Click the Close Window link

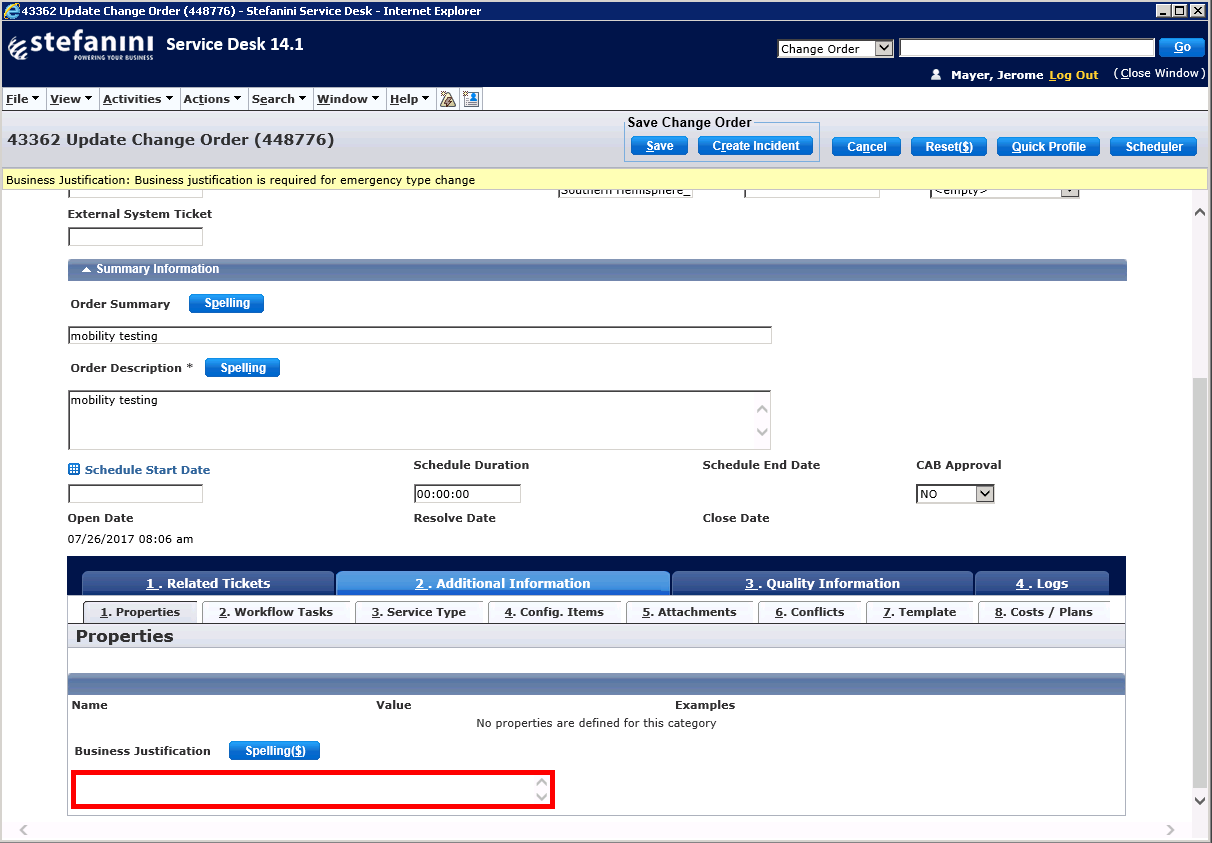point(1161,74)
